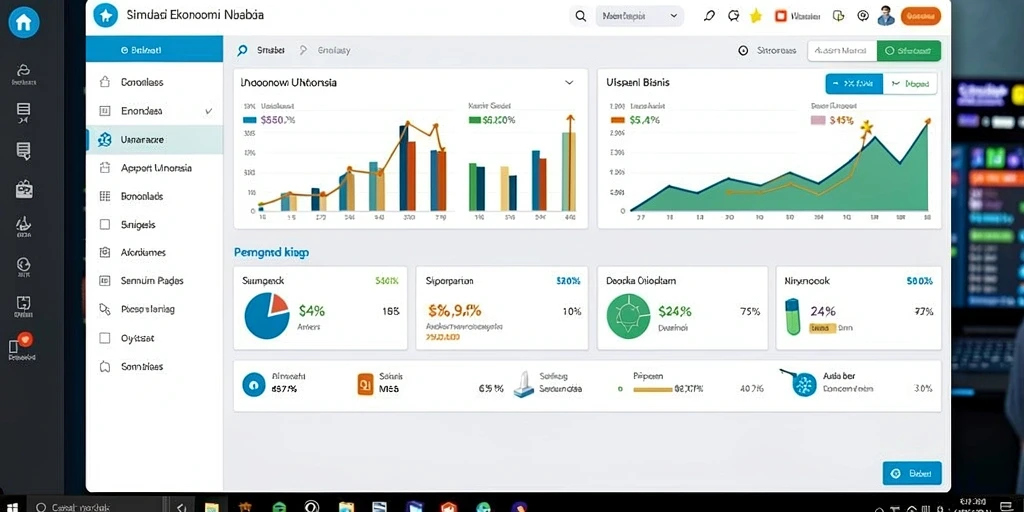
Task: Open the home icon in the dark sidebar
Action: 24,22
